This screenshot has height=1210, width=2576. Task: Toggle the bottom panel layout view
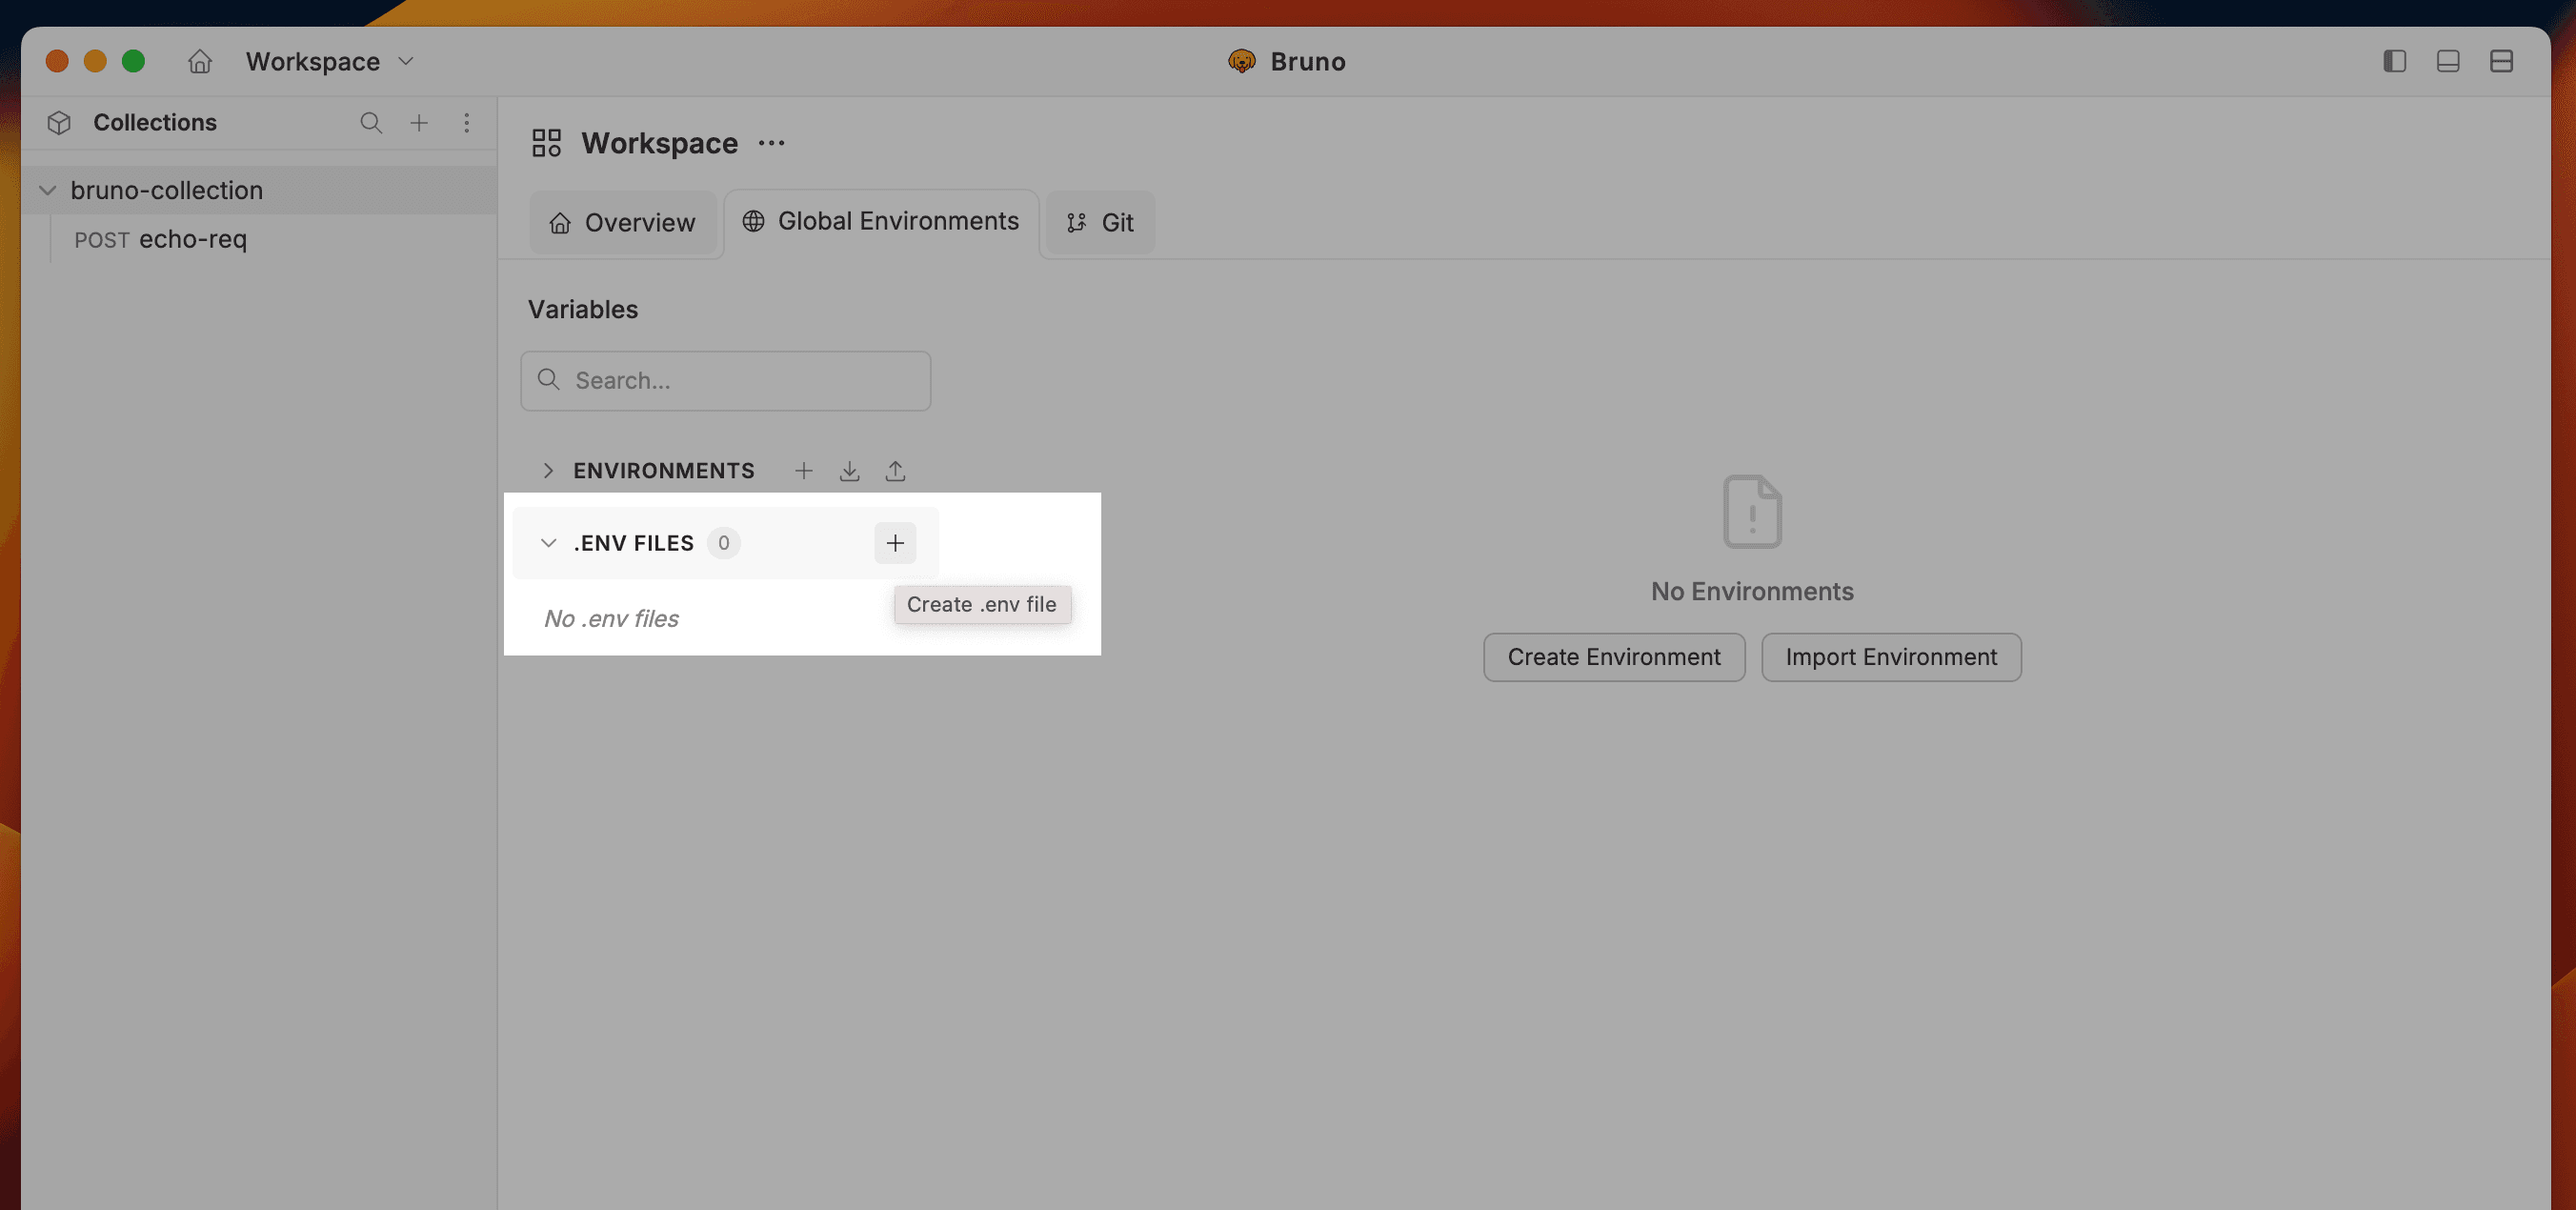coord(2448,61)
